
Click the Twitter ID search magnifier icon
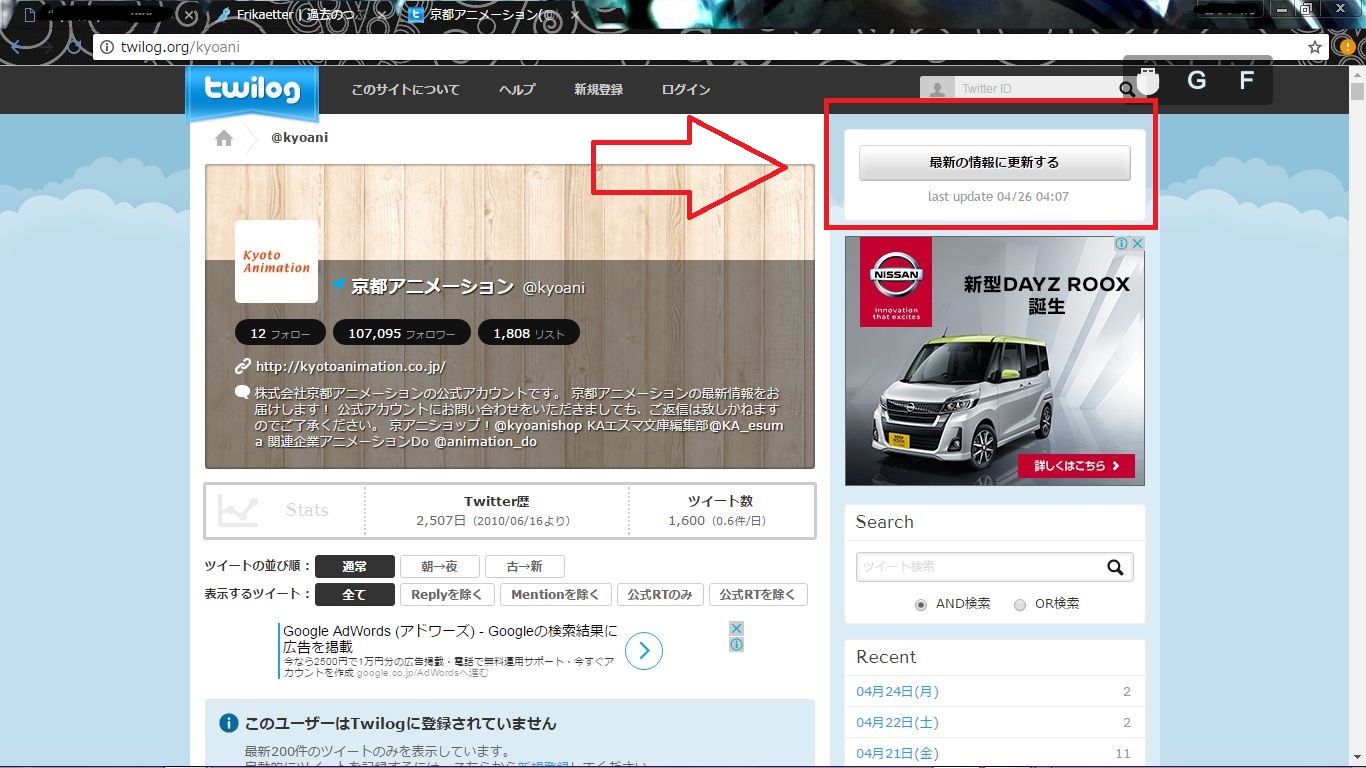(x=1127, y=89)
